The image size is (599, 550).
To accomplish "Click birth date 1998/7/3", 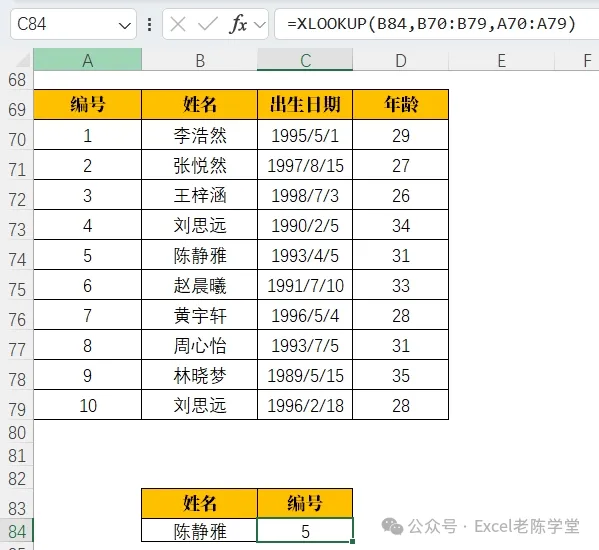I will (305, 195).
